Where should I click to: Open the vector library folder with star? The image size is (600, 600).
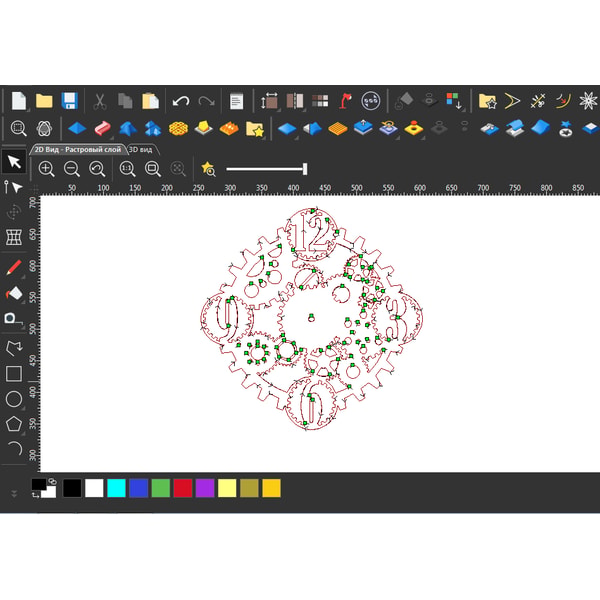tap(488, 101)
